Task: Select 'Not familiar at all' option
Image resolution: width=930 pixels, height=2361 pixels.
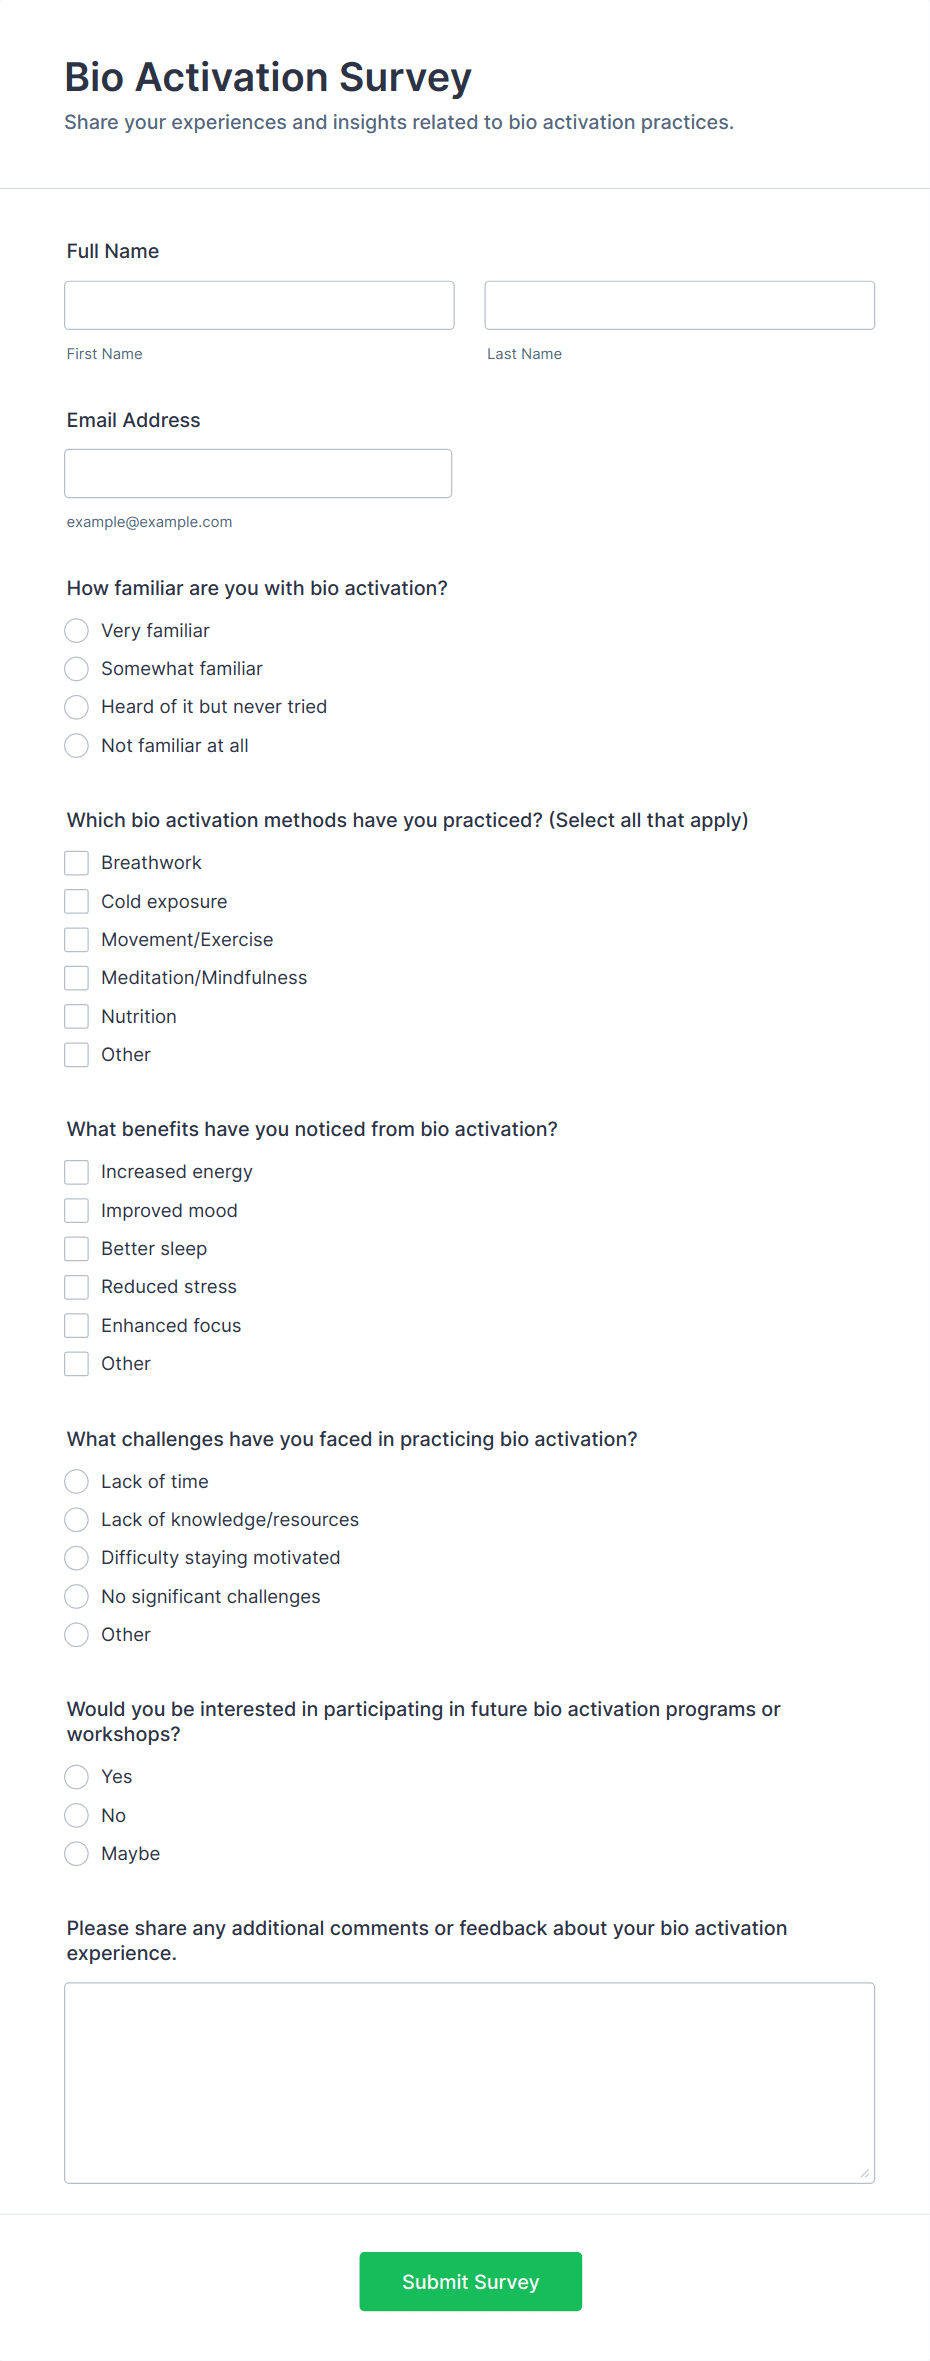Action: click(77, 745)
